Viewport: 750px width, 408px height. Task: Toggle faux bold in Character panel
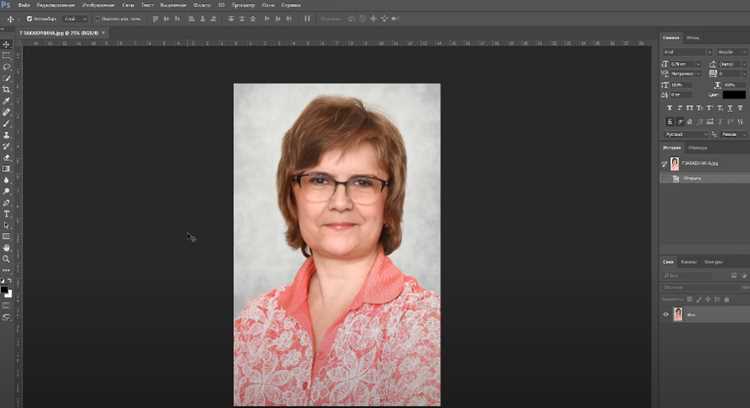pos(669,109)
